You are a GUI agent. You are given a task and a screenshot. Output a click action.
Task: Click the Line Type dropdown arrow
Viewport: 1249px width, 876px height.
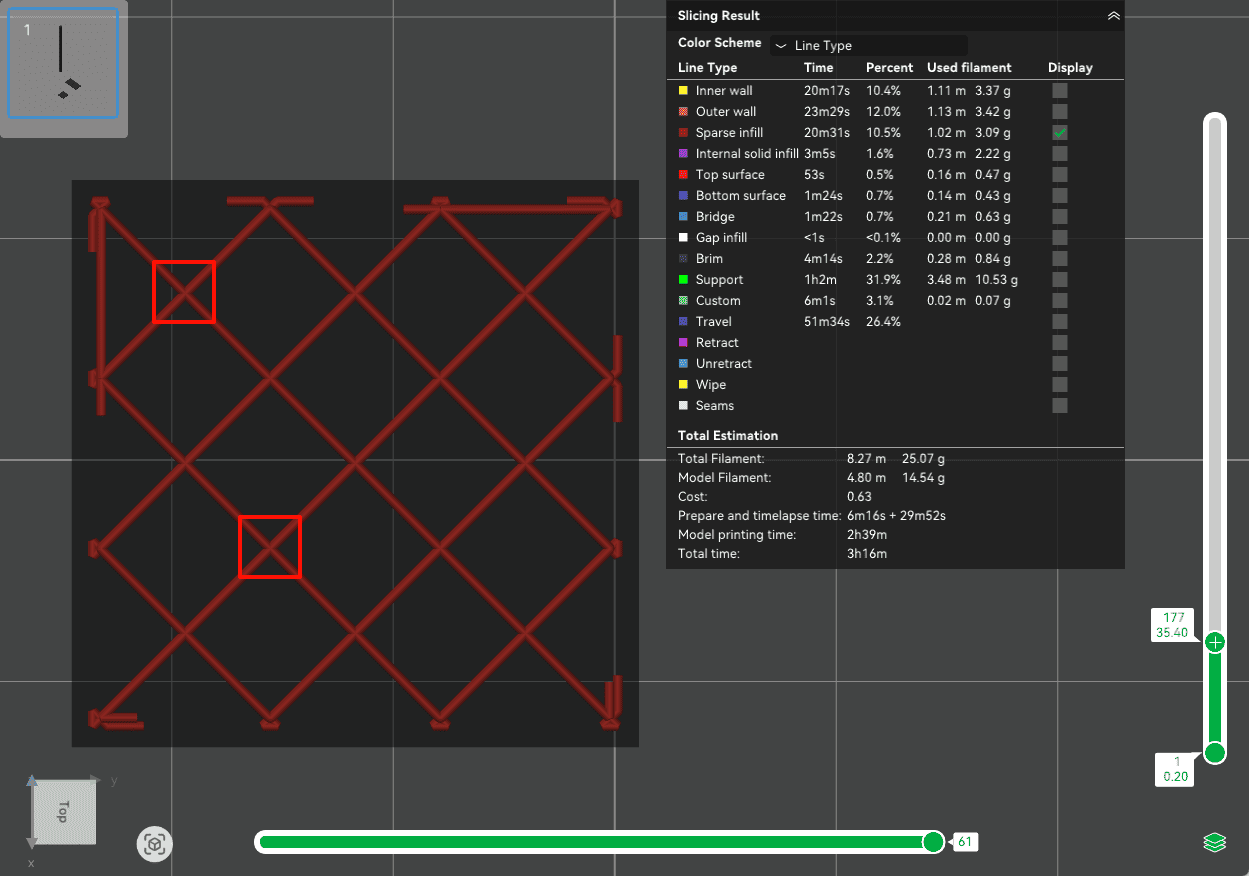coord(781,46)
